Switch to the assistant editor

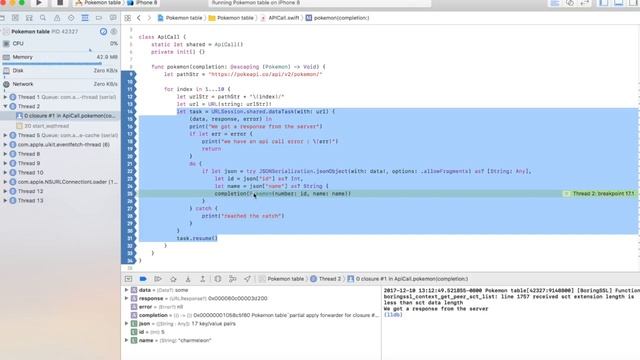(x=570, y=3)
